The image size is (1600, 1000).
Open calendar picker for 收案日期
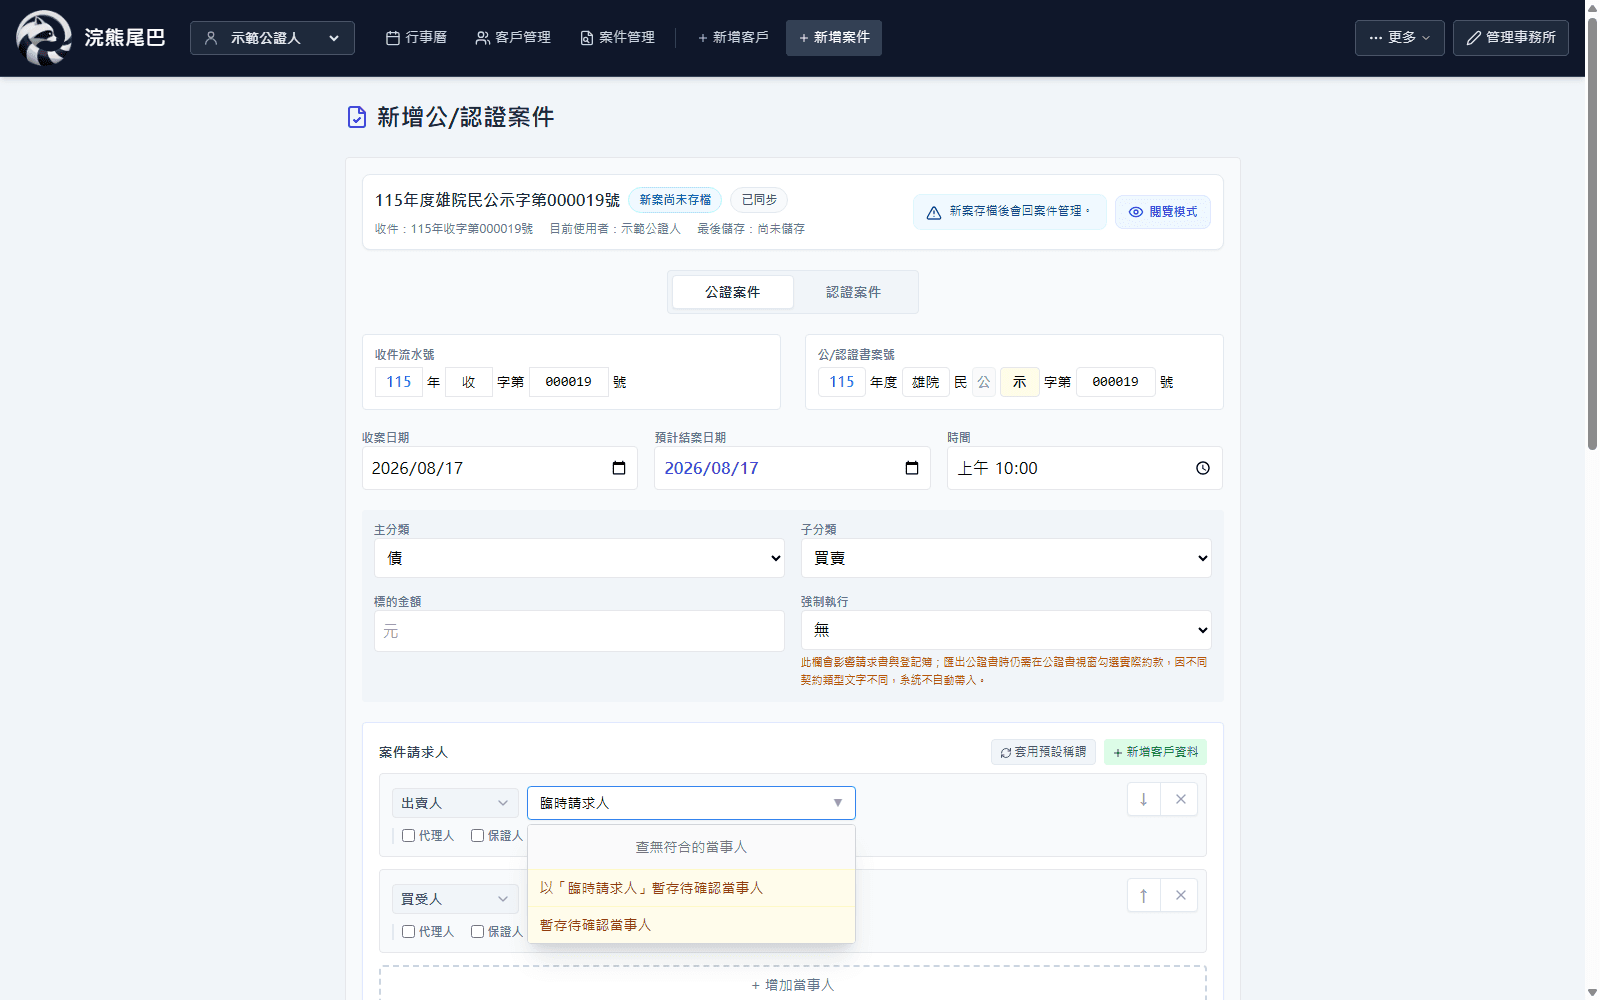coord(619,468)
